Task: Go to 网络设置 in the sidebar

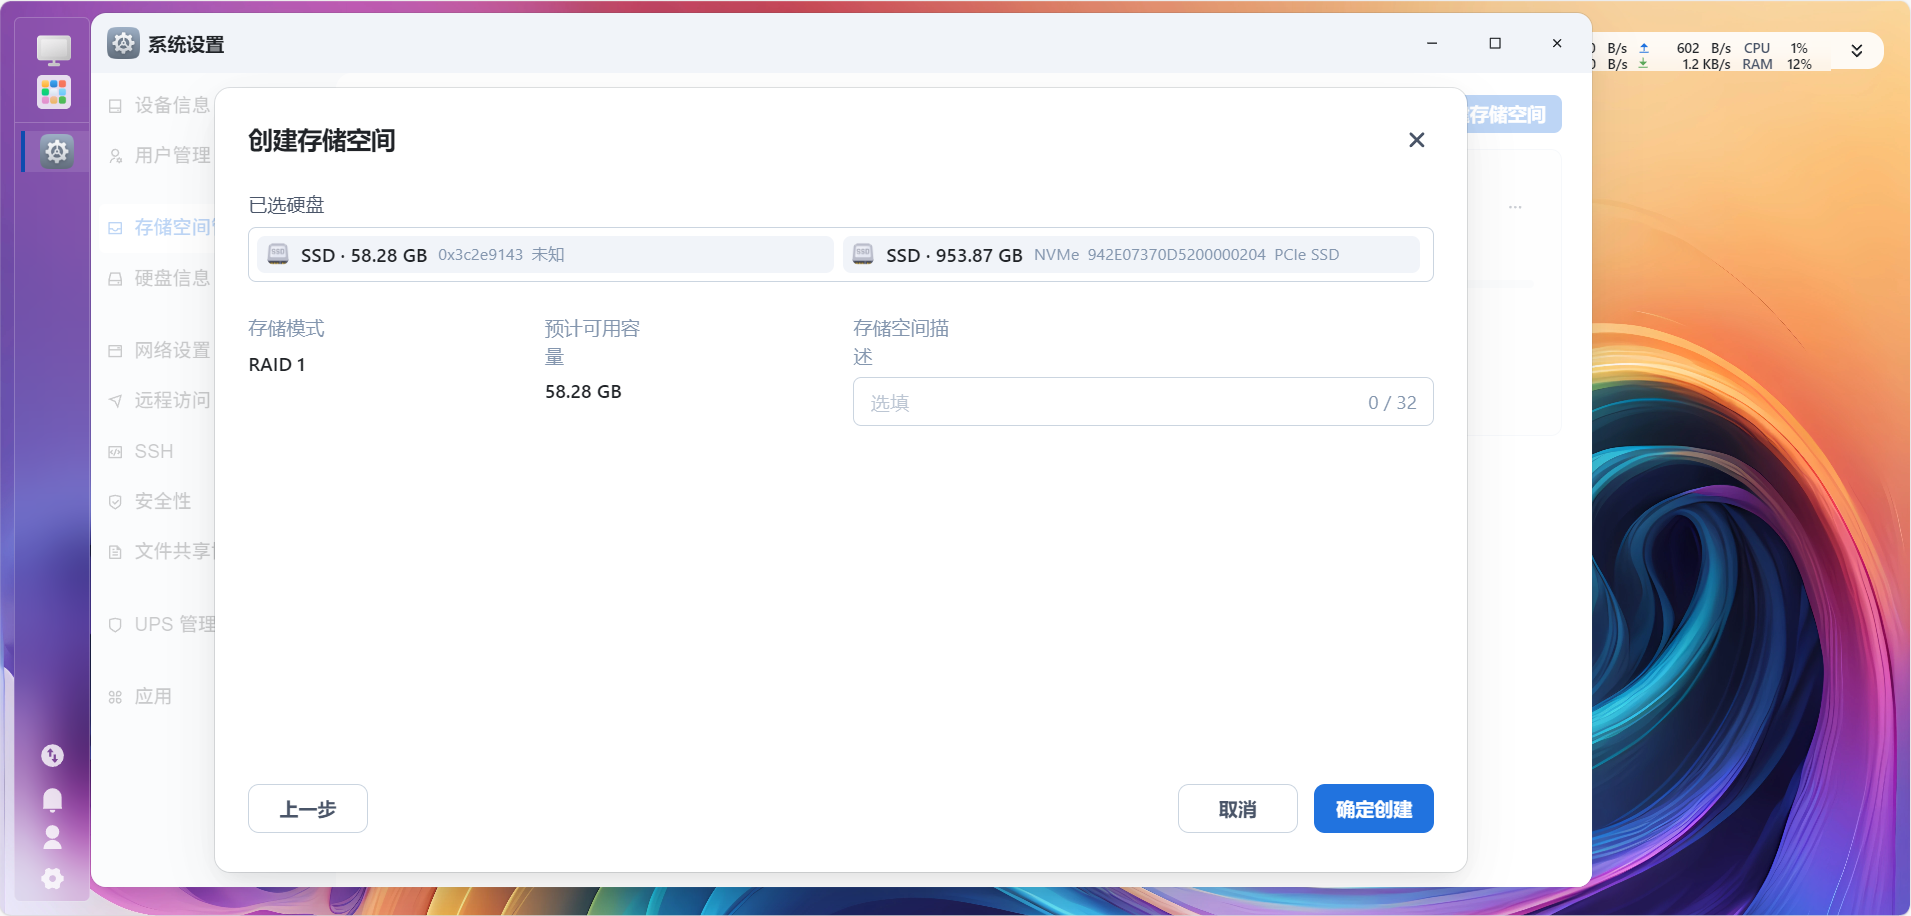Action: (x=171, y=350)
